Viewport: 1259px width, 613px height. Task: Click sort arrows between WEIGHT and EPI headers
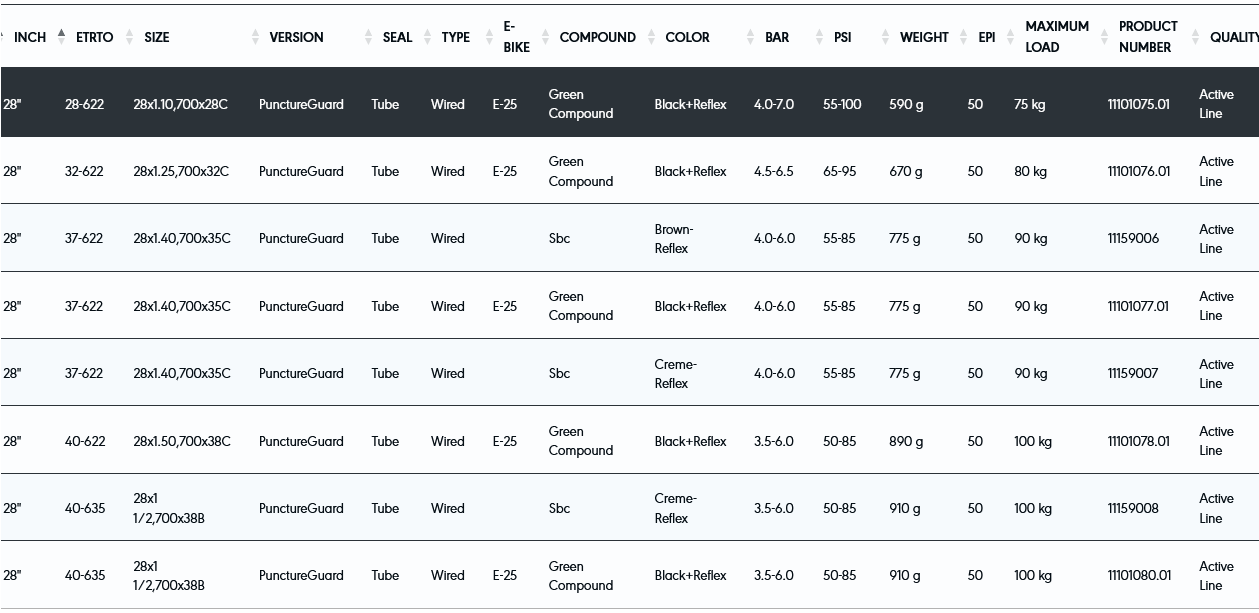click(x=965, y=37)
